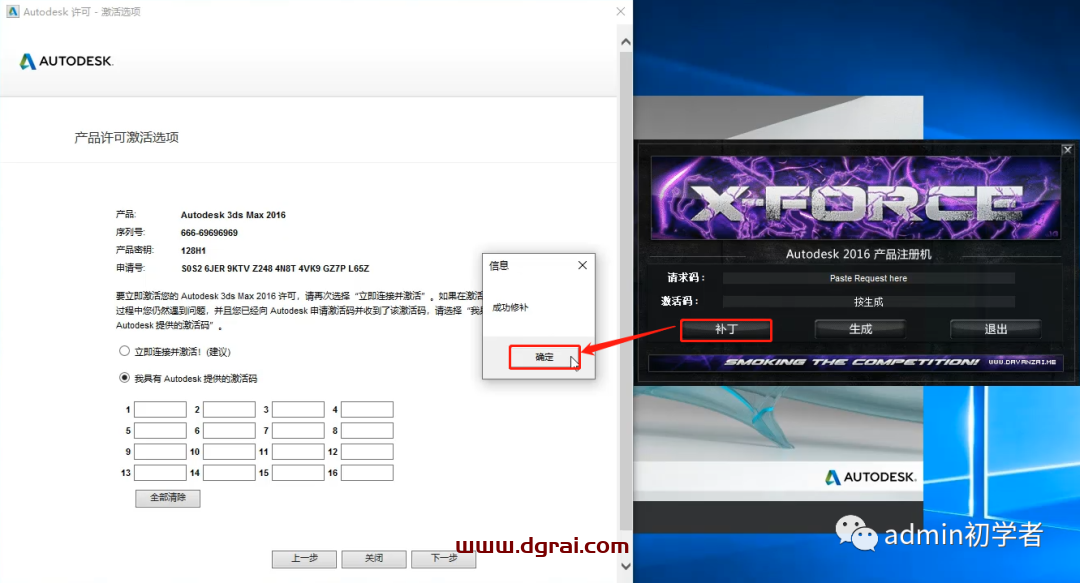
Task: Click activation code box 1
Action: point(160,409)
